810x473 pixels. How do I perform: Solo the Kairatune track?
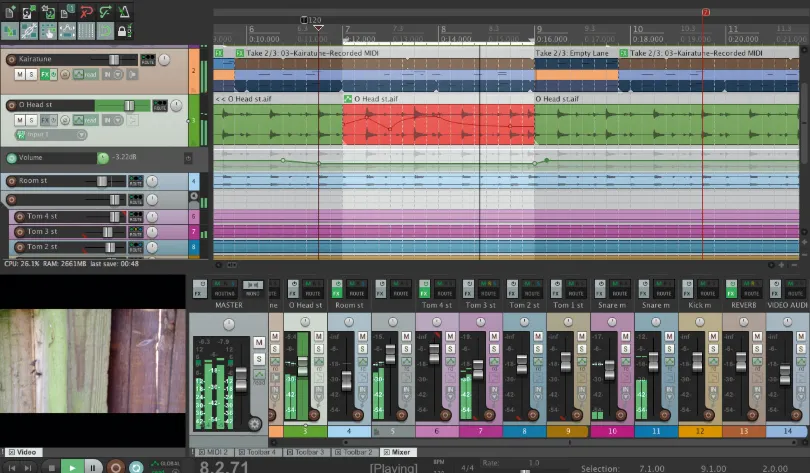pos(31,74)
